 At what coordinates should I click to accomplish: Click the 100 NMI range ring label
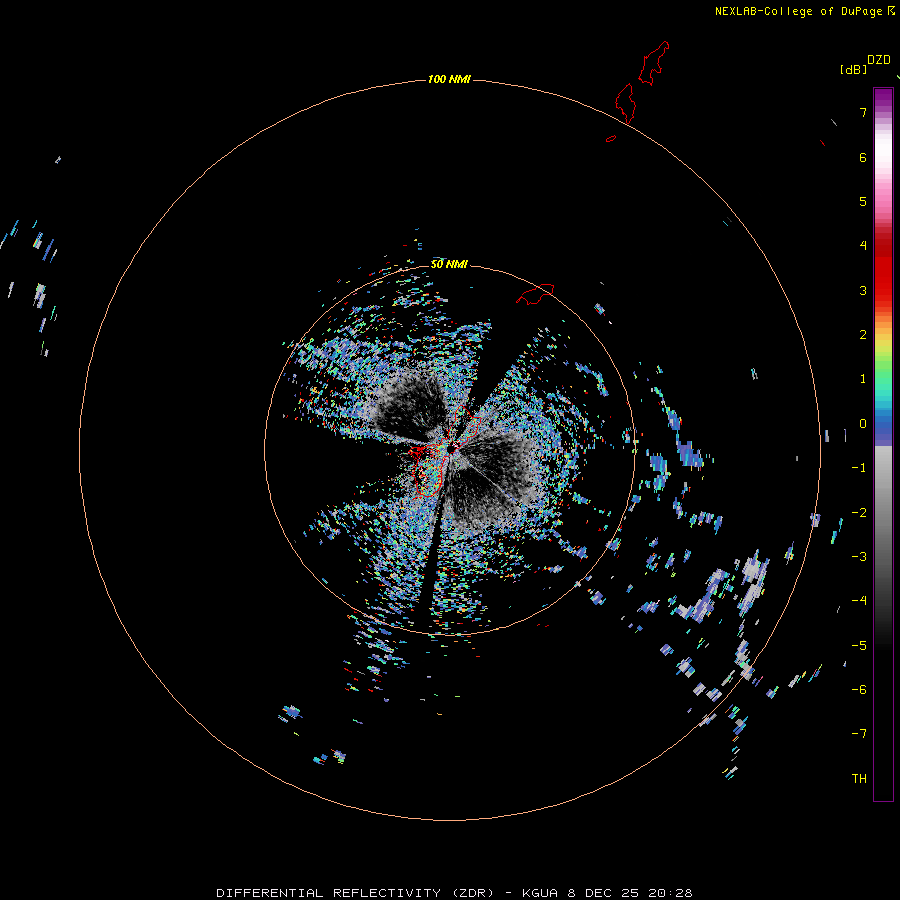[449, 79]
